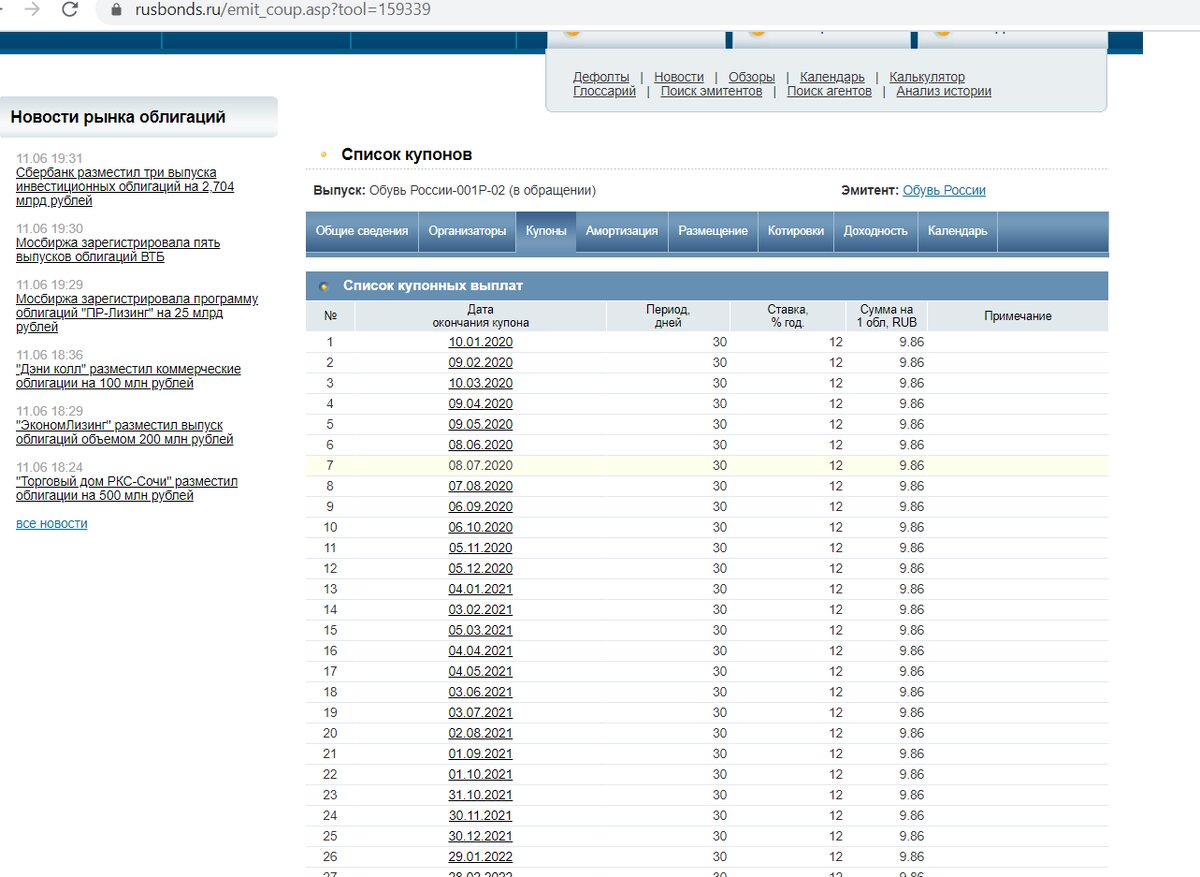Open coupon date 03.07.2021
The image size is (1200, 877).
click(480, 712)
